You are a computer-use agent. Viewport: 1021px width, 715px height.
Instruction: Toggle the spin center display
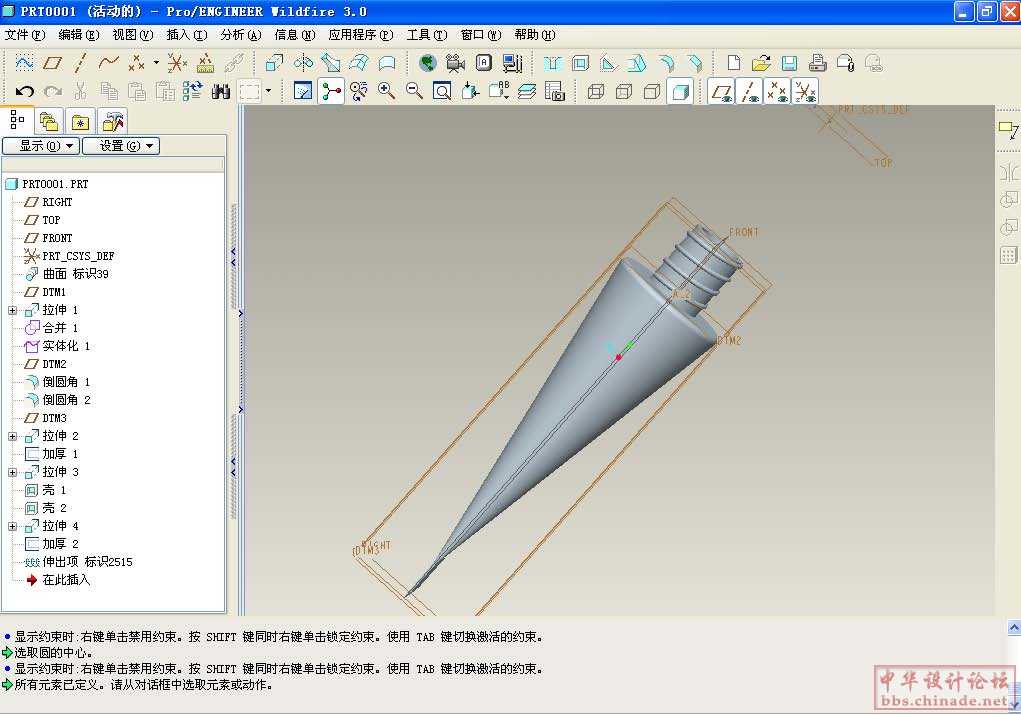coord(331,91)
